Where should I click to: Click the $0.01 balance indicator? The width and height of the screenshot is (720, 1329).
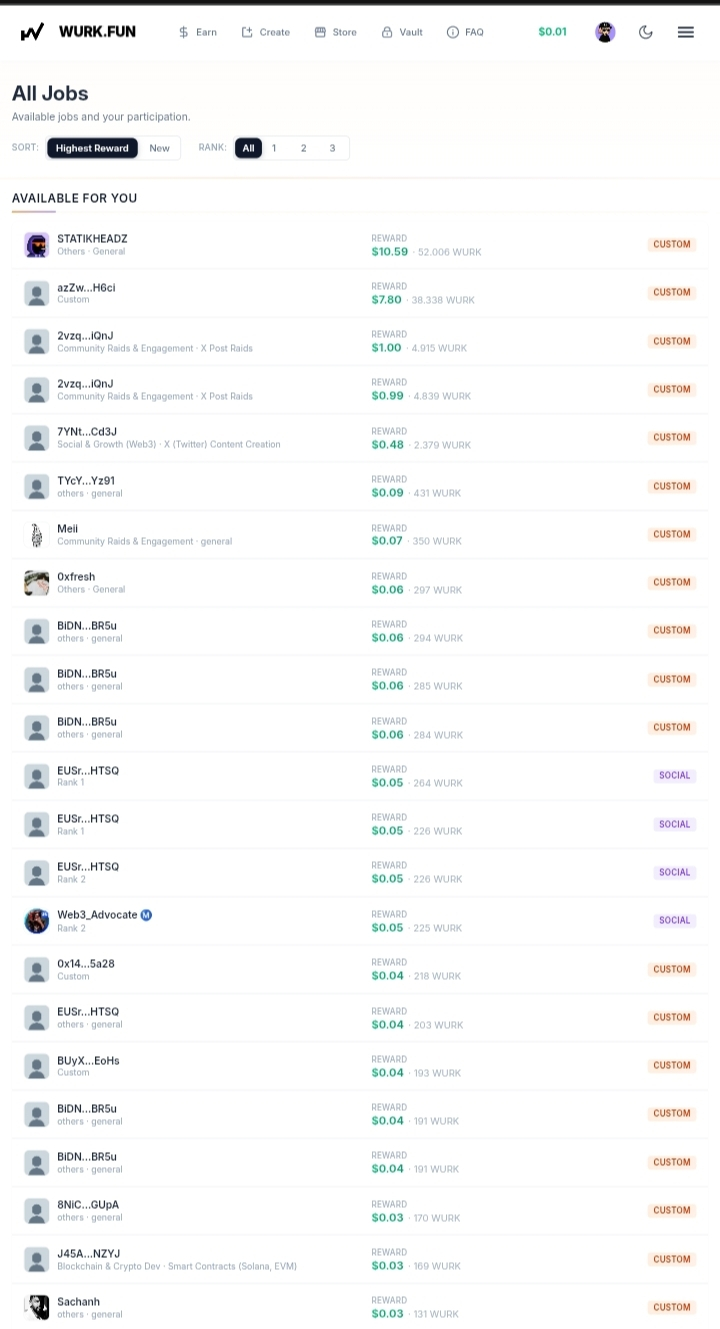coord(552,32)
